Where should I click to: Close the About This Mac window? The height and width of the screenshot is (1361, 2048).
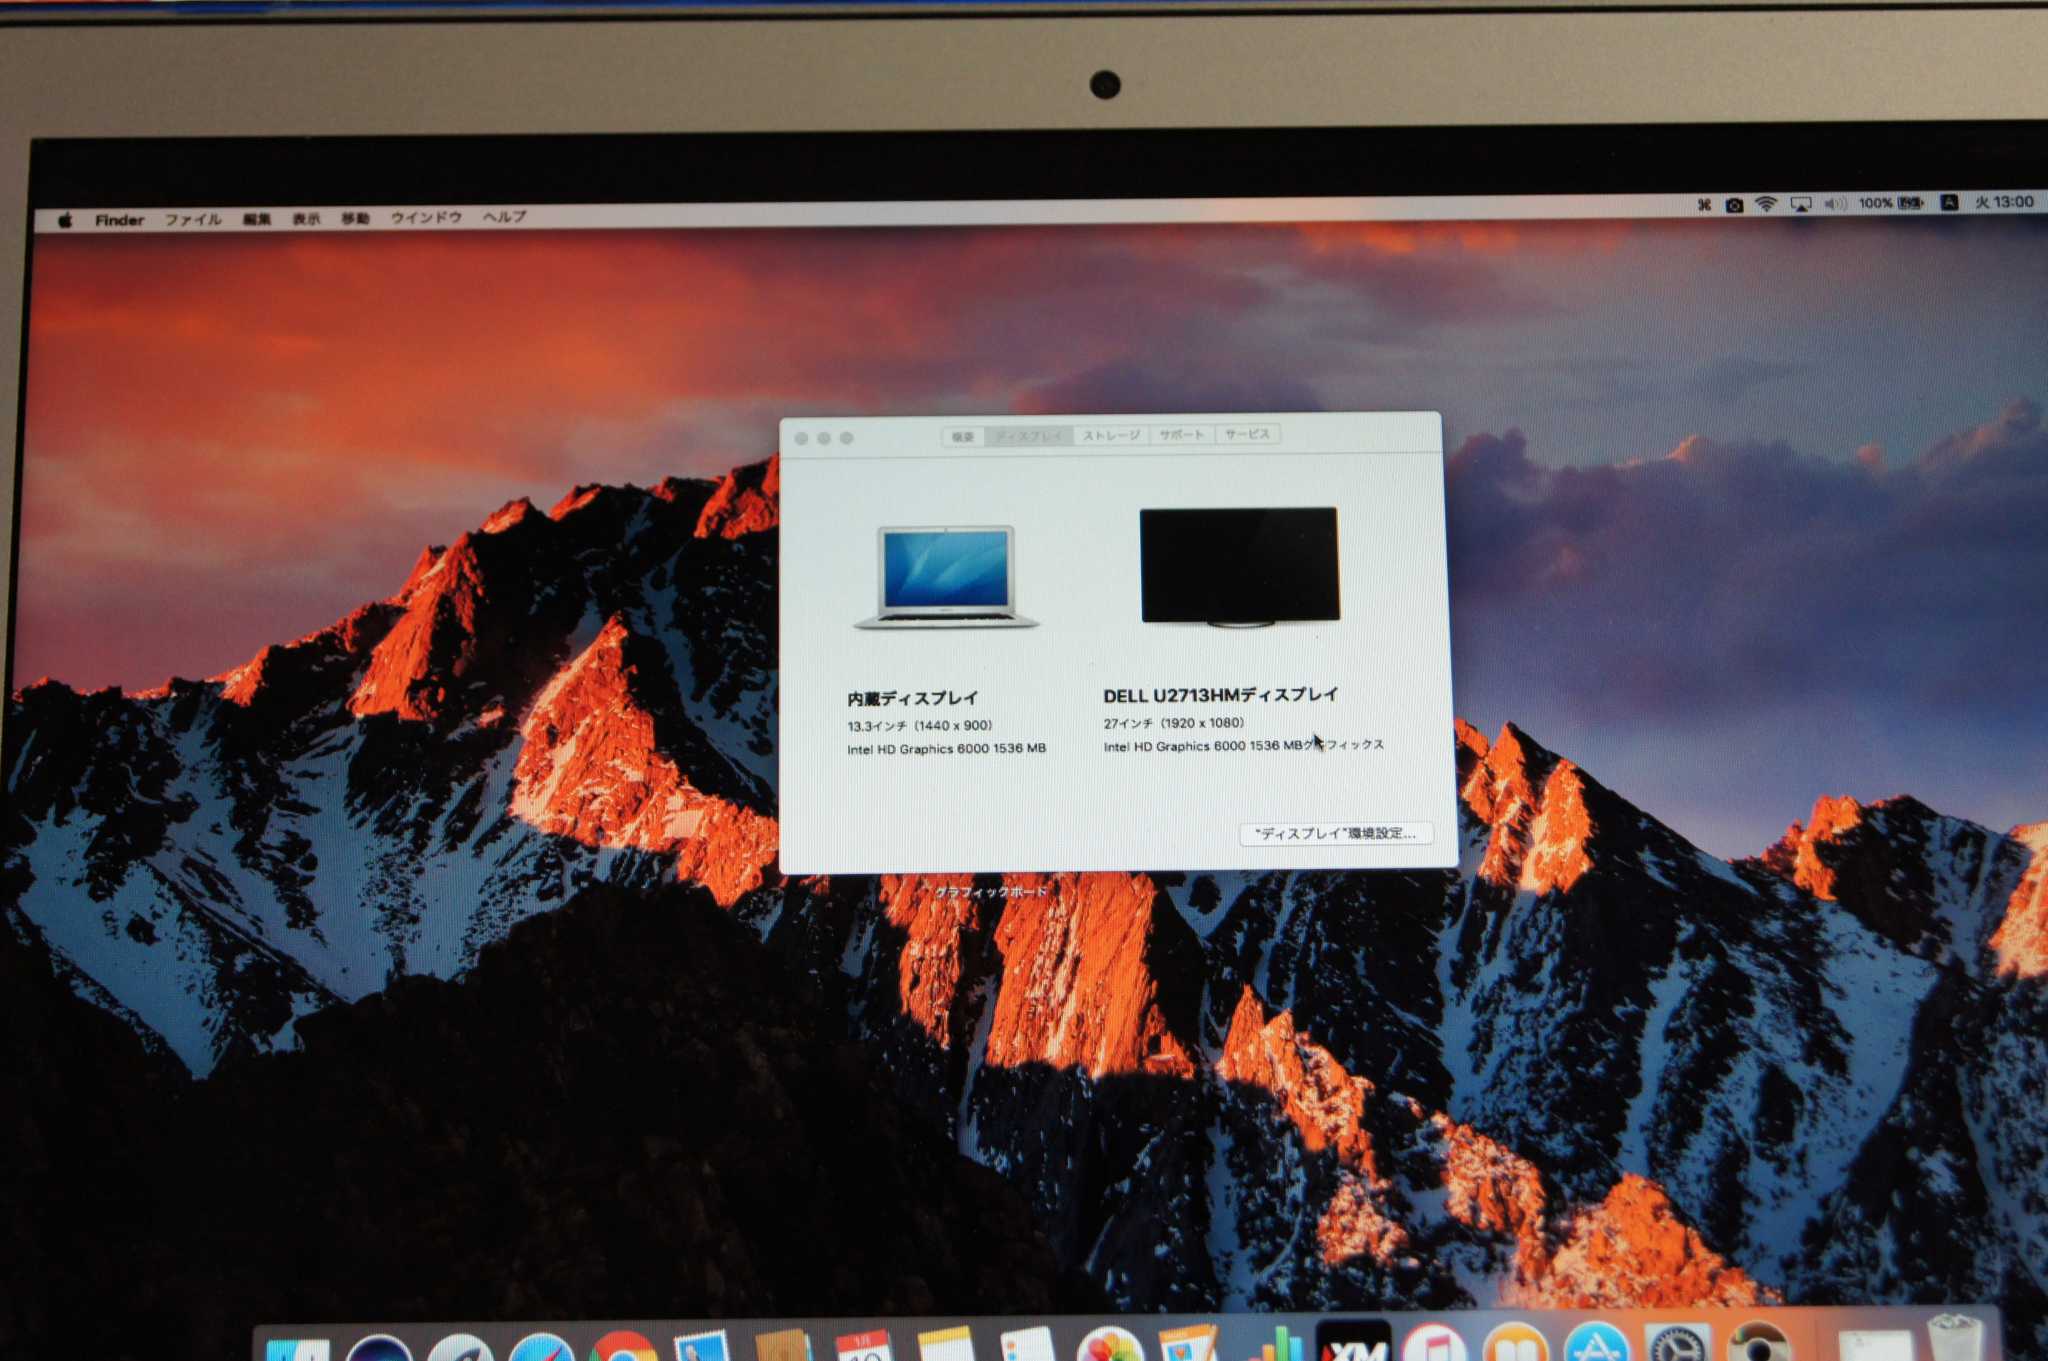802,438
